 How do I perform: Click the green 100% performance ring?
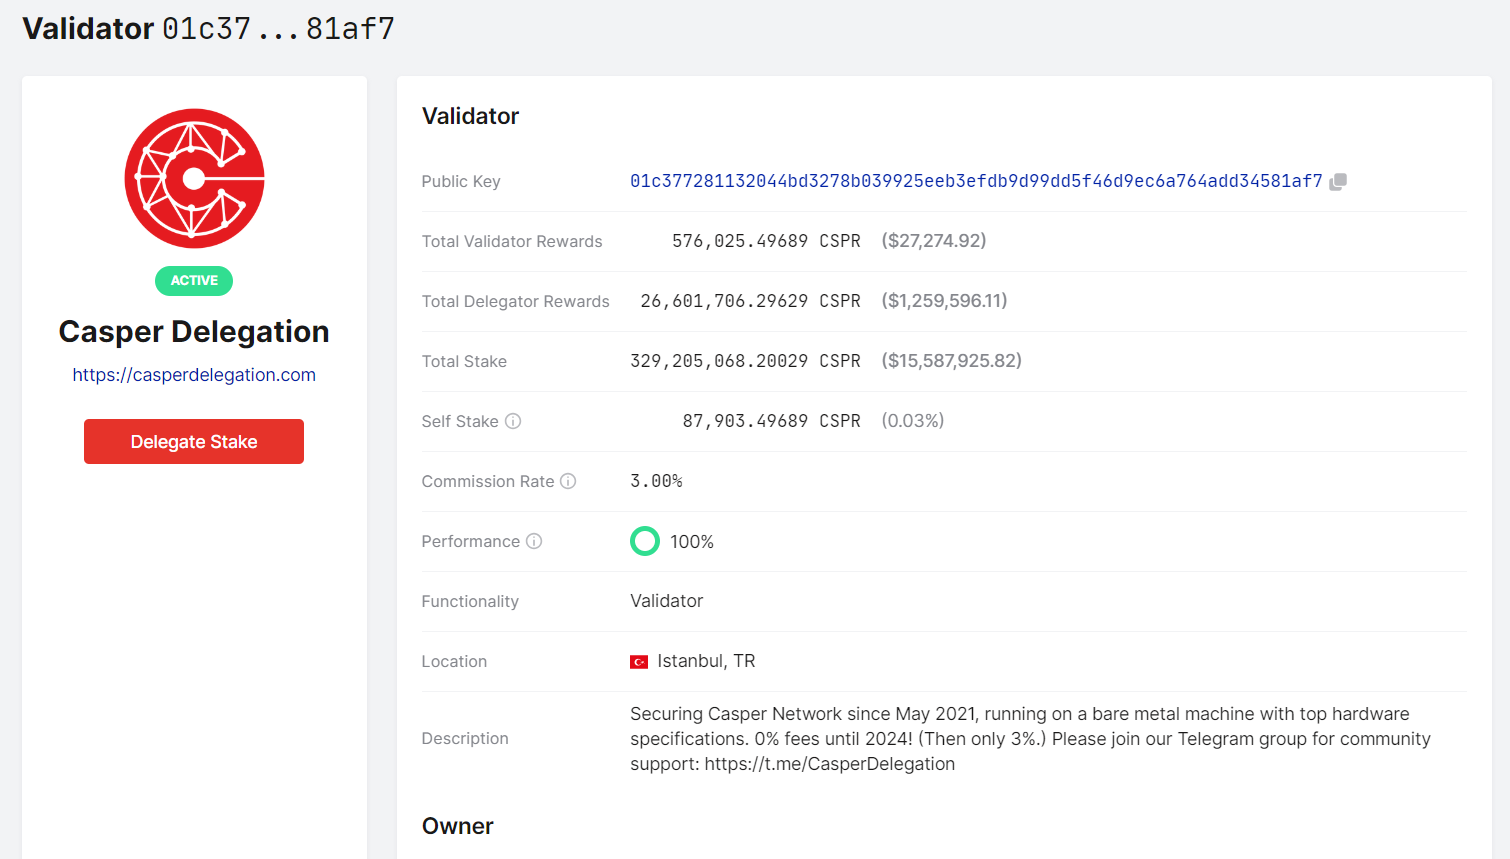coord(645,541)
